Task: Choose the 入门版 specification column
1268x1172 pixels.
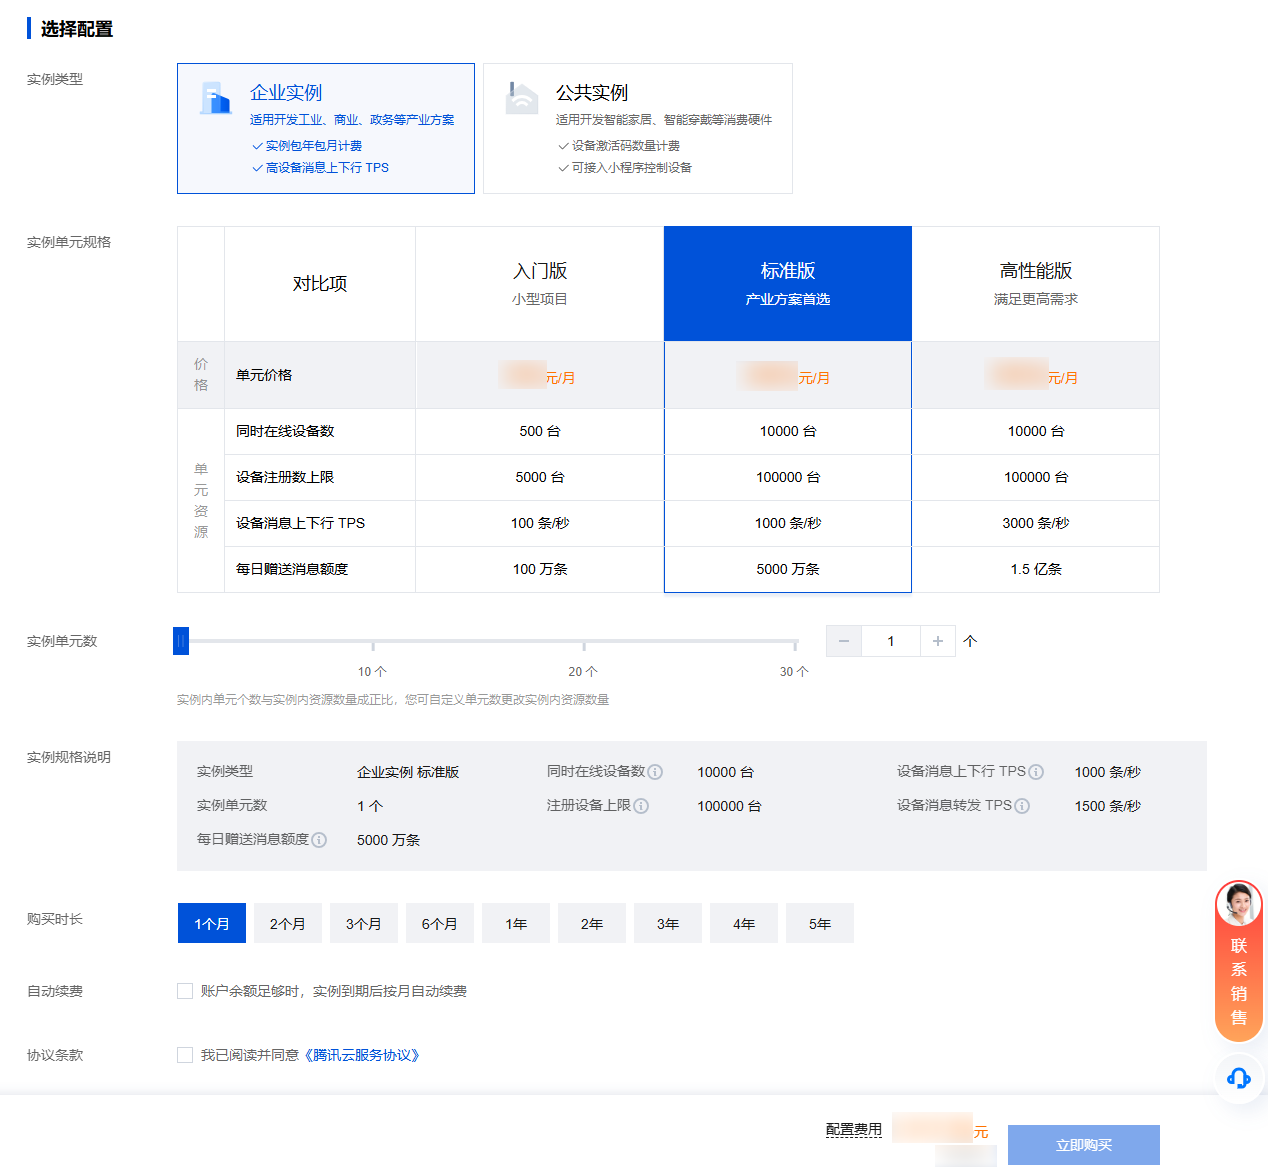Action: [x=539, y=283]
